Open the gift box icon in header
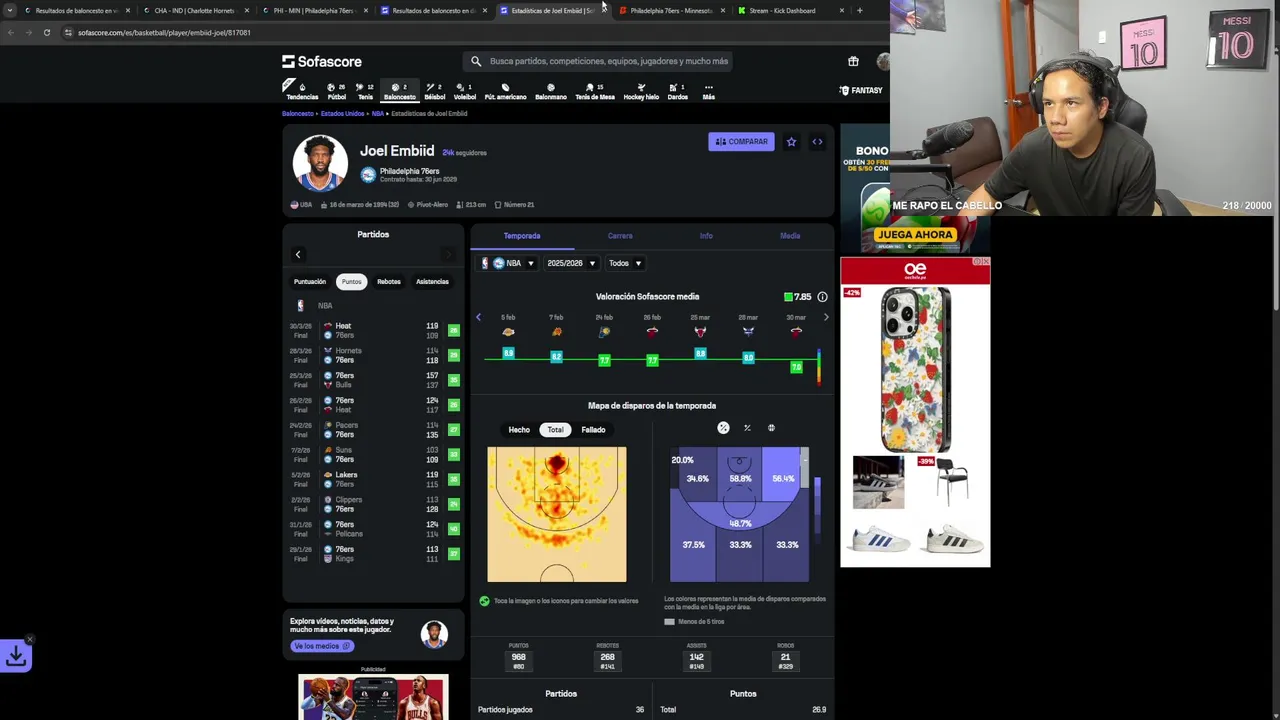 point(853,61)
